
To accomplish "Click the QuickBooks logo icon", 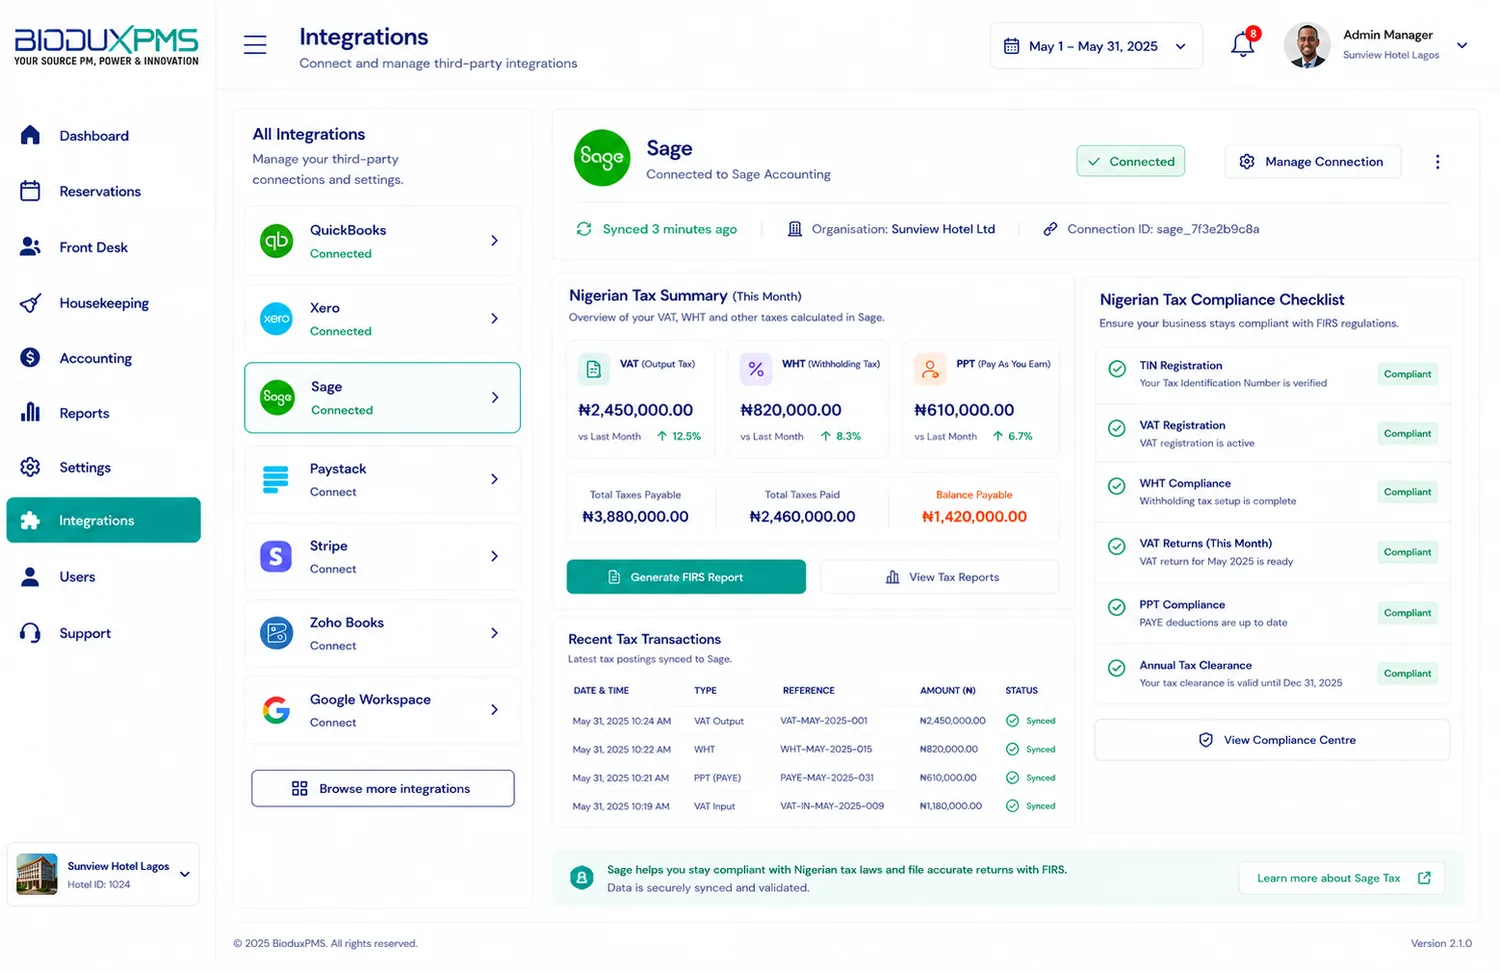I will [277, 241].
